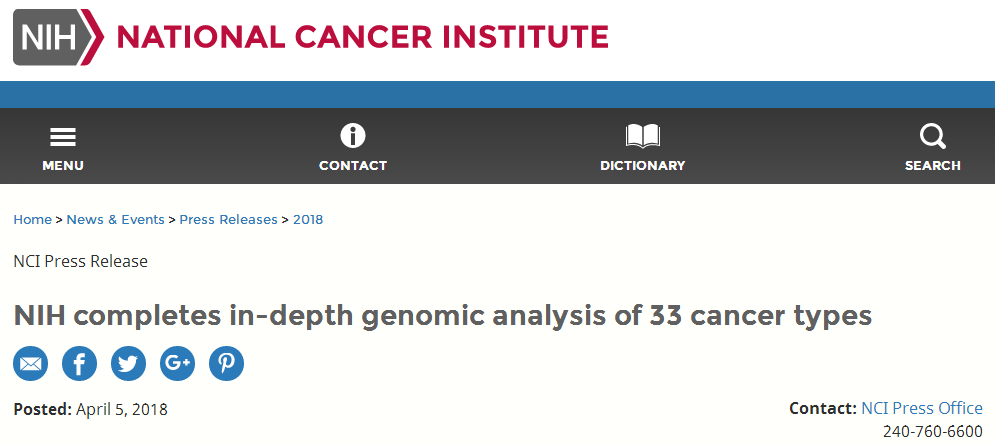Open the 2018 breadcrumb link
995x446 pixels.
(x=308, y=220)
